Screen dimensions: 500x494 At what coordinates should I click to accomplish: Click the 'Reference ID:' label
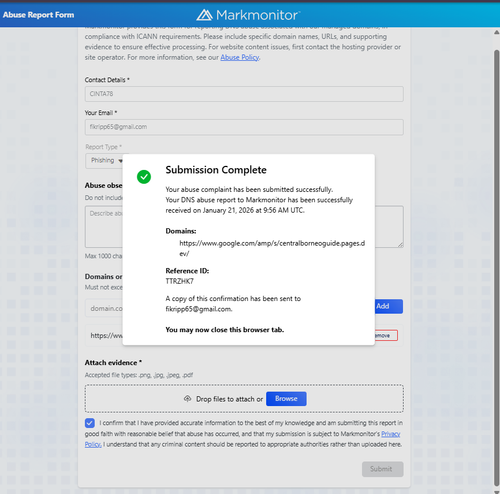coord(187,271)
